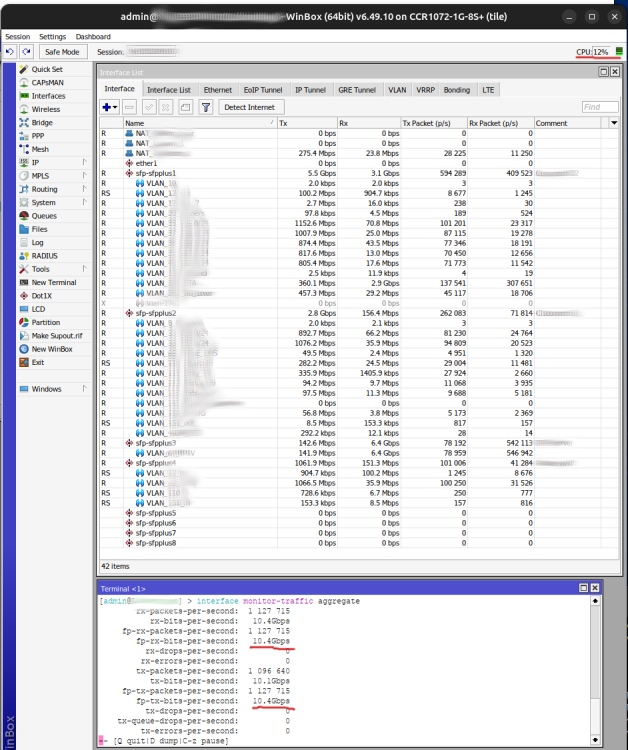
Task: Switch to the Bonding tab
Action: 456,90
